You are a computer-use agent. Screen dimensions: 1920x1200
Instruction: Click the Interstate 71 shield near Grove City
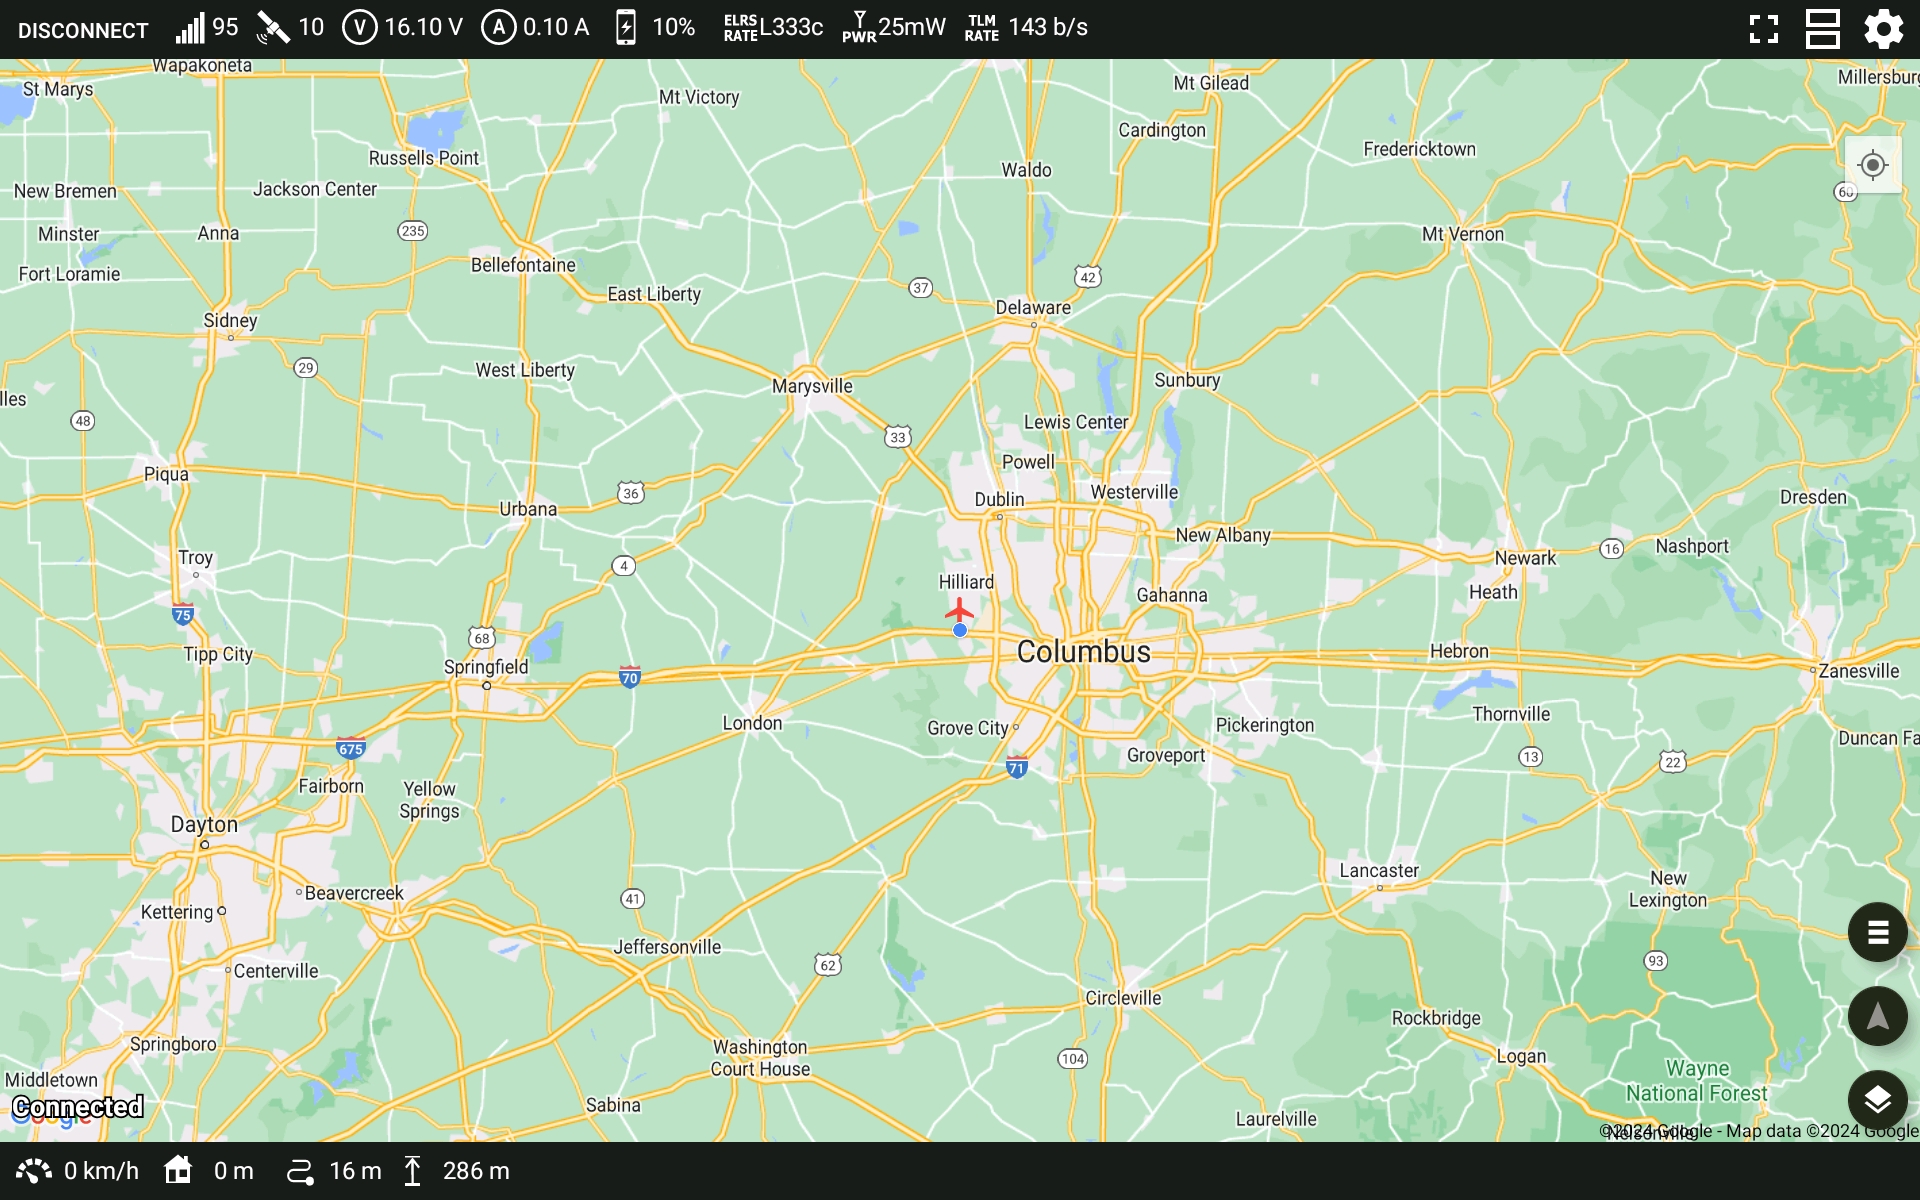[1016, 767]
